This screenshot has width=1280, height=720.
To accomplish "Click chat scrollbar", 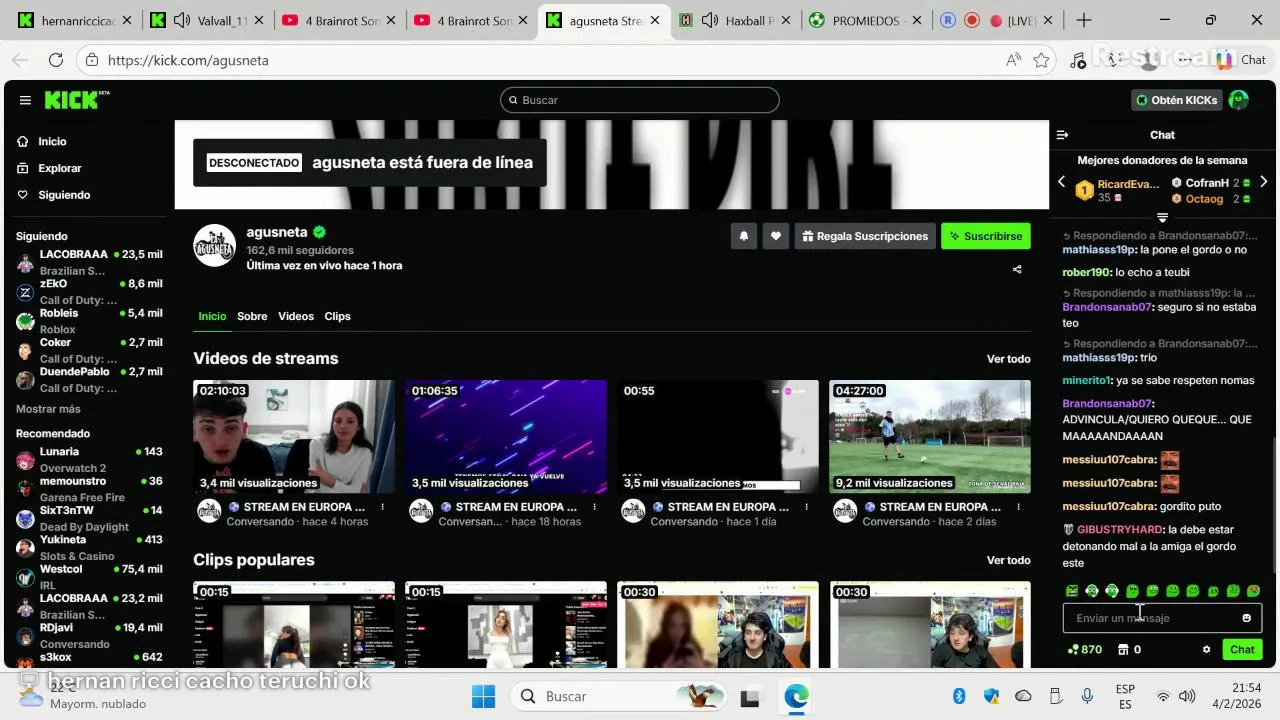I will coord(1275,505).
